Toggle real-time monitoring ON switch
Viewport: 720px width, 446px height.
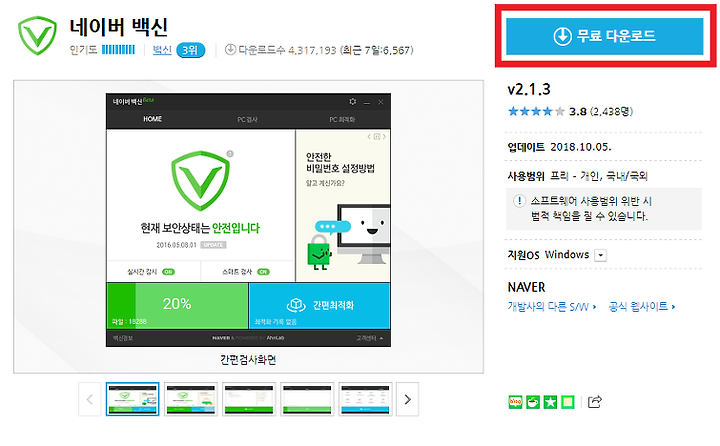169,271
